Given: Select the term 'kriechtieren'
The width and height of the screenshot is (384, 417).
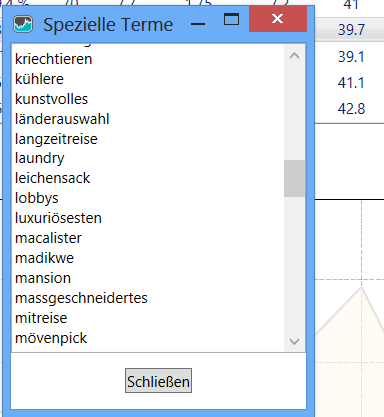Looking at the screenshot, I should pyautogui.click(x=54, y=59).
